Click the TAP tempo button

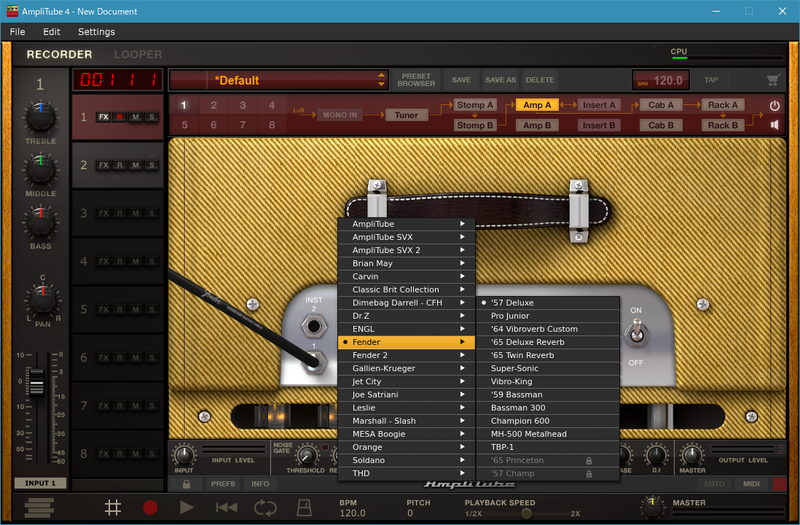coord(711,80)
